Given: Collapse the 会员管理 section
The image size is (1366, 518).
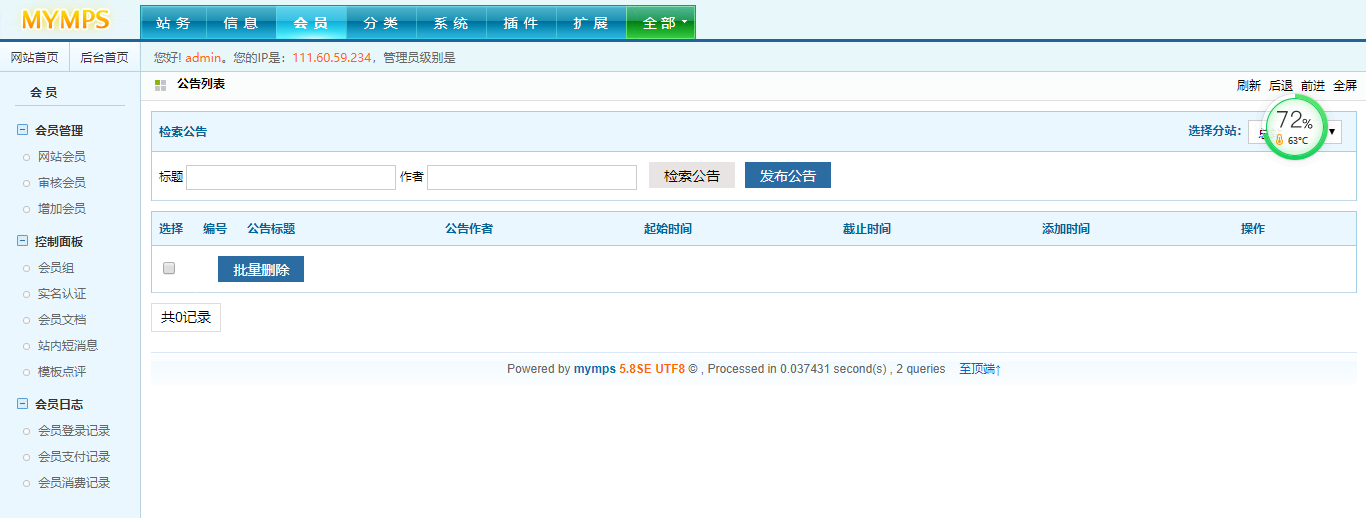Looking at the screenshot, I should coord(23,130).
